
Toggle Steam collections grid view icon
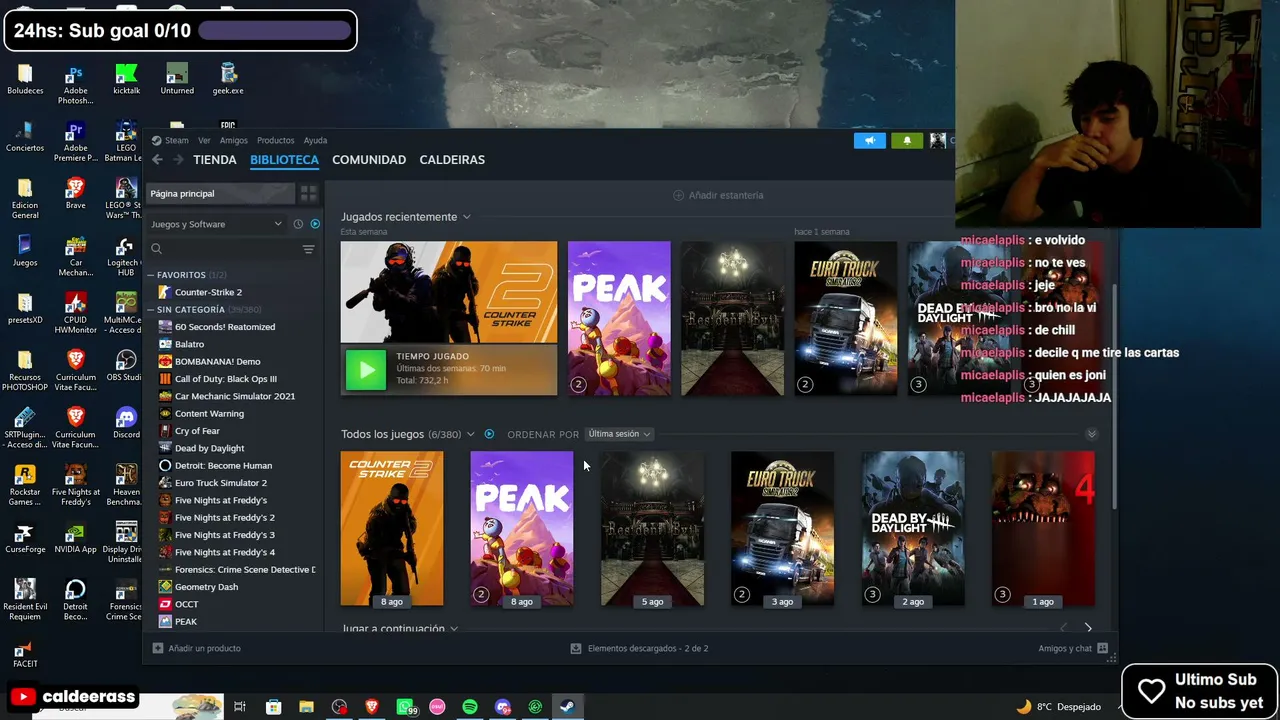pos(308,193)
